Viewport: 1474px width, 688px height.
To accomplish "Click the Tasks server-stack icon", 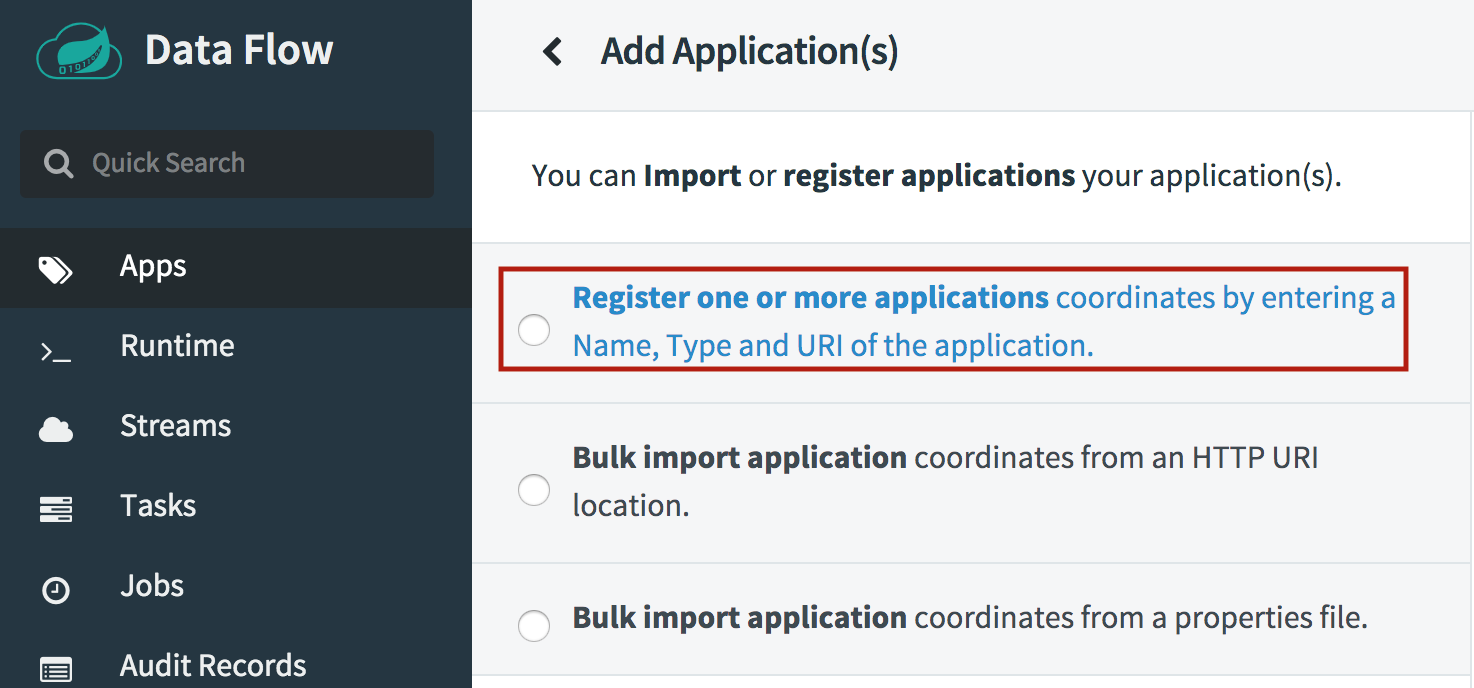I will 56,509.
